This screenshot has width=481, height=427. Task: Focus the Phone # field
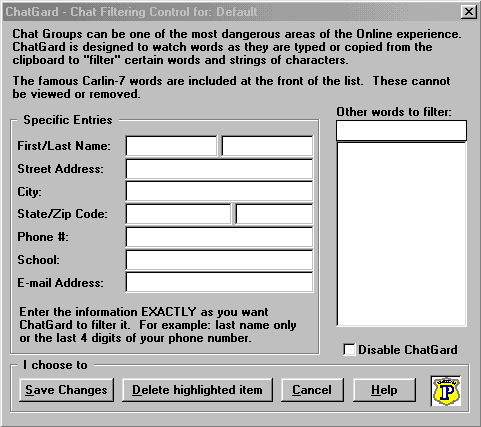pos(219,237)
